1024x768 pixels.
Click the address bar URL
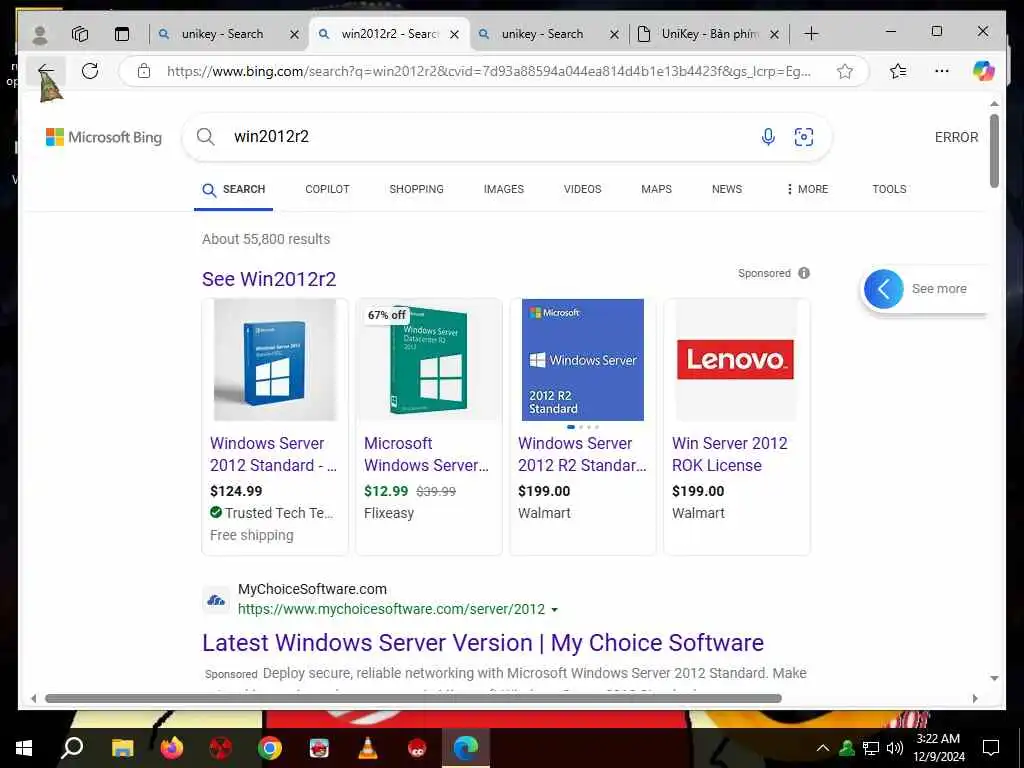(x=488, y=71)
